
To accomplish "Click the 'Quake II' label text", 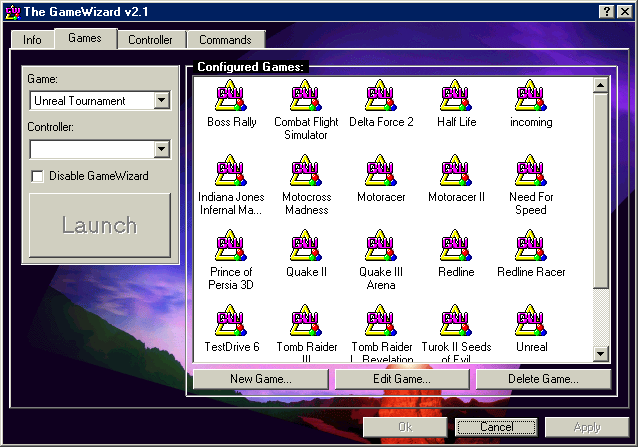I will coord(306,272).
